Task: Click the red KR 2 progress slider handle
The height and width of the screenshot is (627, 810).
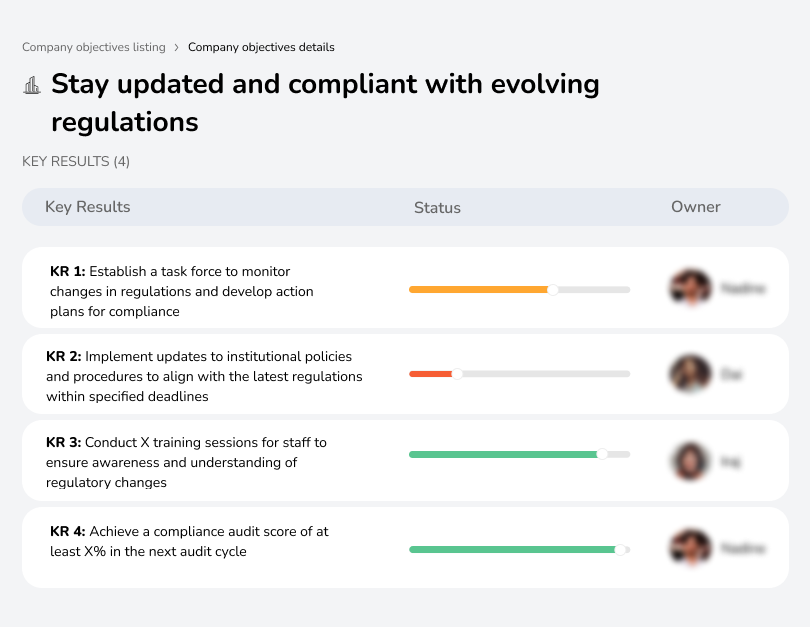Action: [x=457, y=374]
